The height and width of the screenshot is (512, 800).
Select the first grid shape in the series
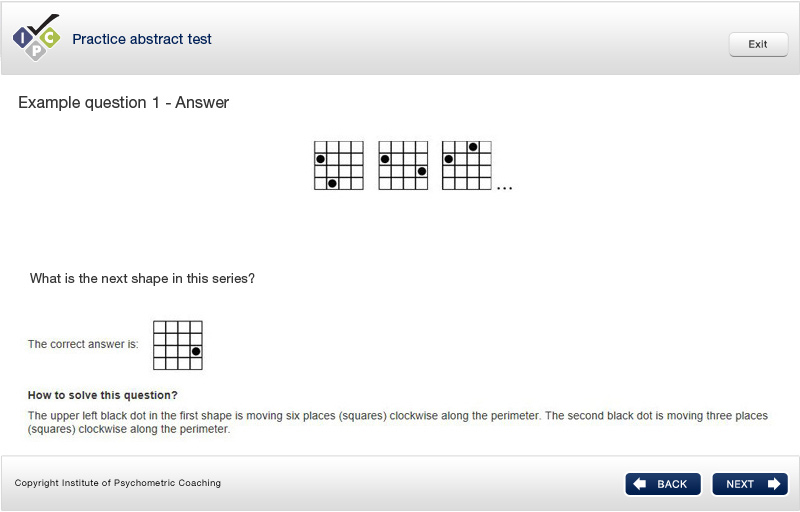339,166
